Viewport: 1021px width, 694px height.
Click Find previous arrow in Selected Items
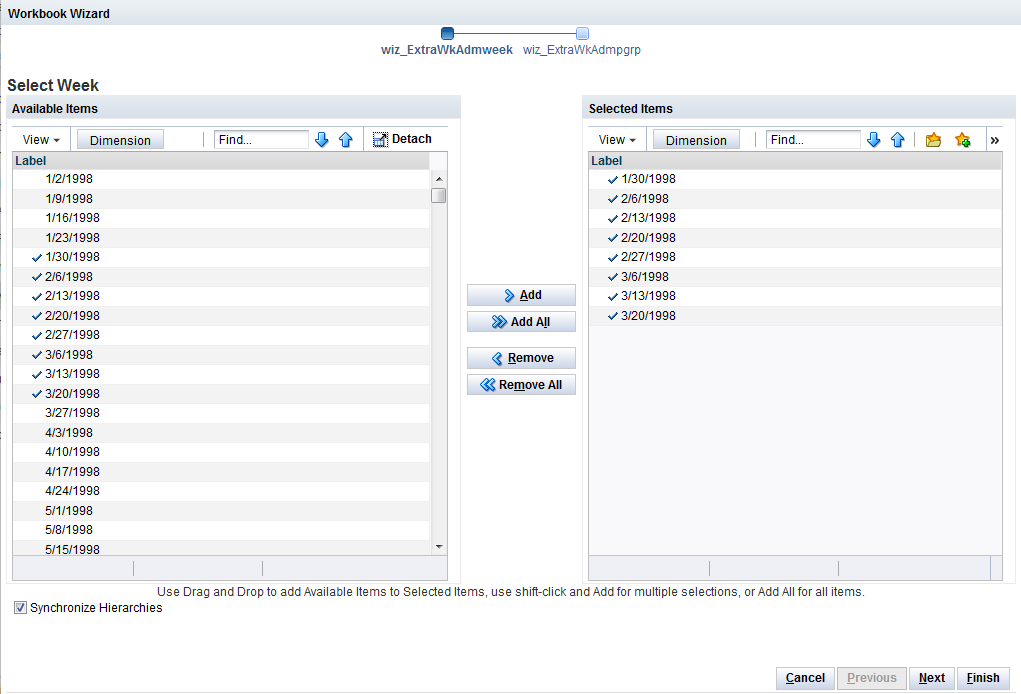tap(898, 139)
